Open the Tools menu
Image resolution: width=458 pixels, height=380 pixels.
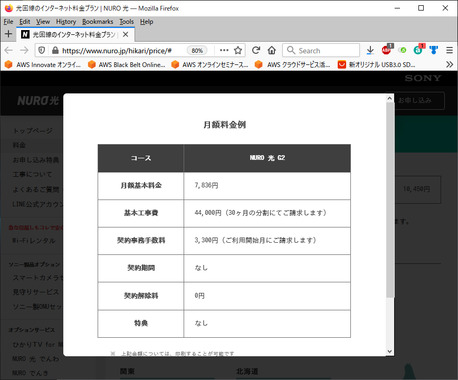pos(126,22)
